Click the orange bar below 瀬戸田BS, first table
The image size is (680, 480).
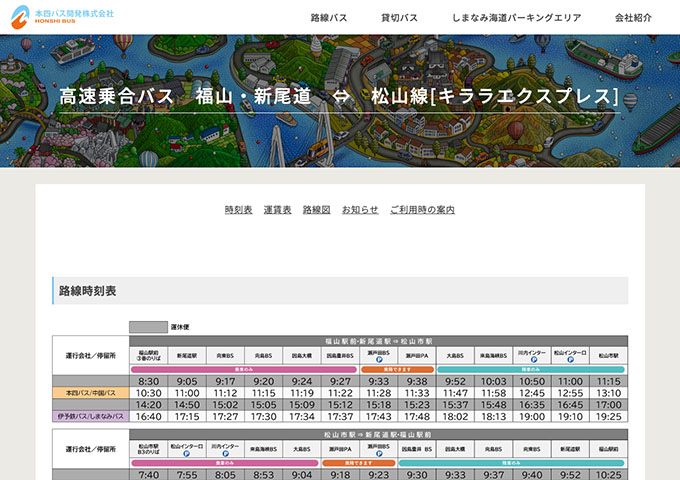tap(397, 369)
